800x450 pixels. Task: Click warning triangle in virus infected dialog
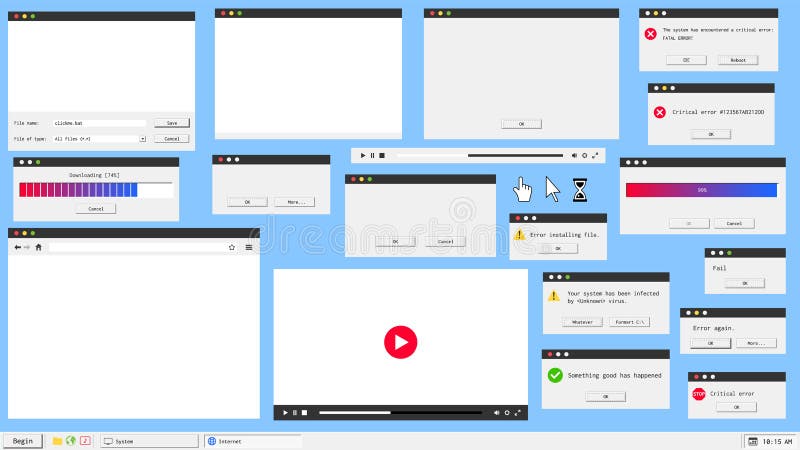[554, 295]
